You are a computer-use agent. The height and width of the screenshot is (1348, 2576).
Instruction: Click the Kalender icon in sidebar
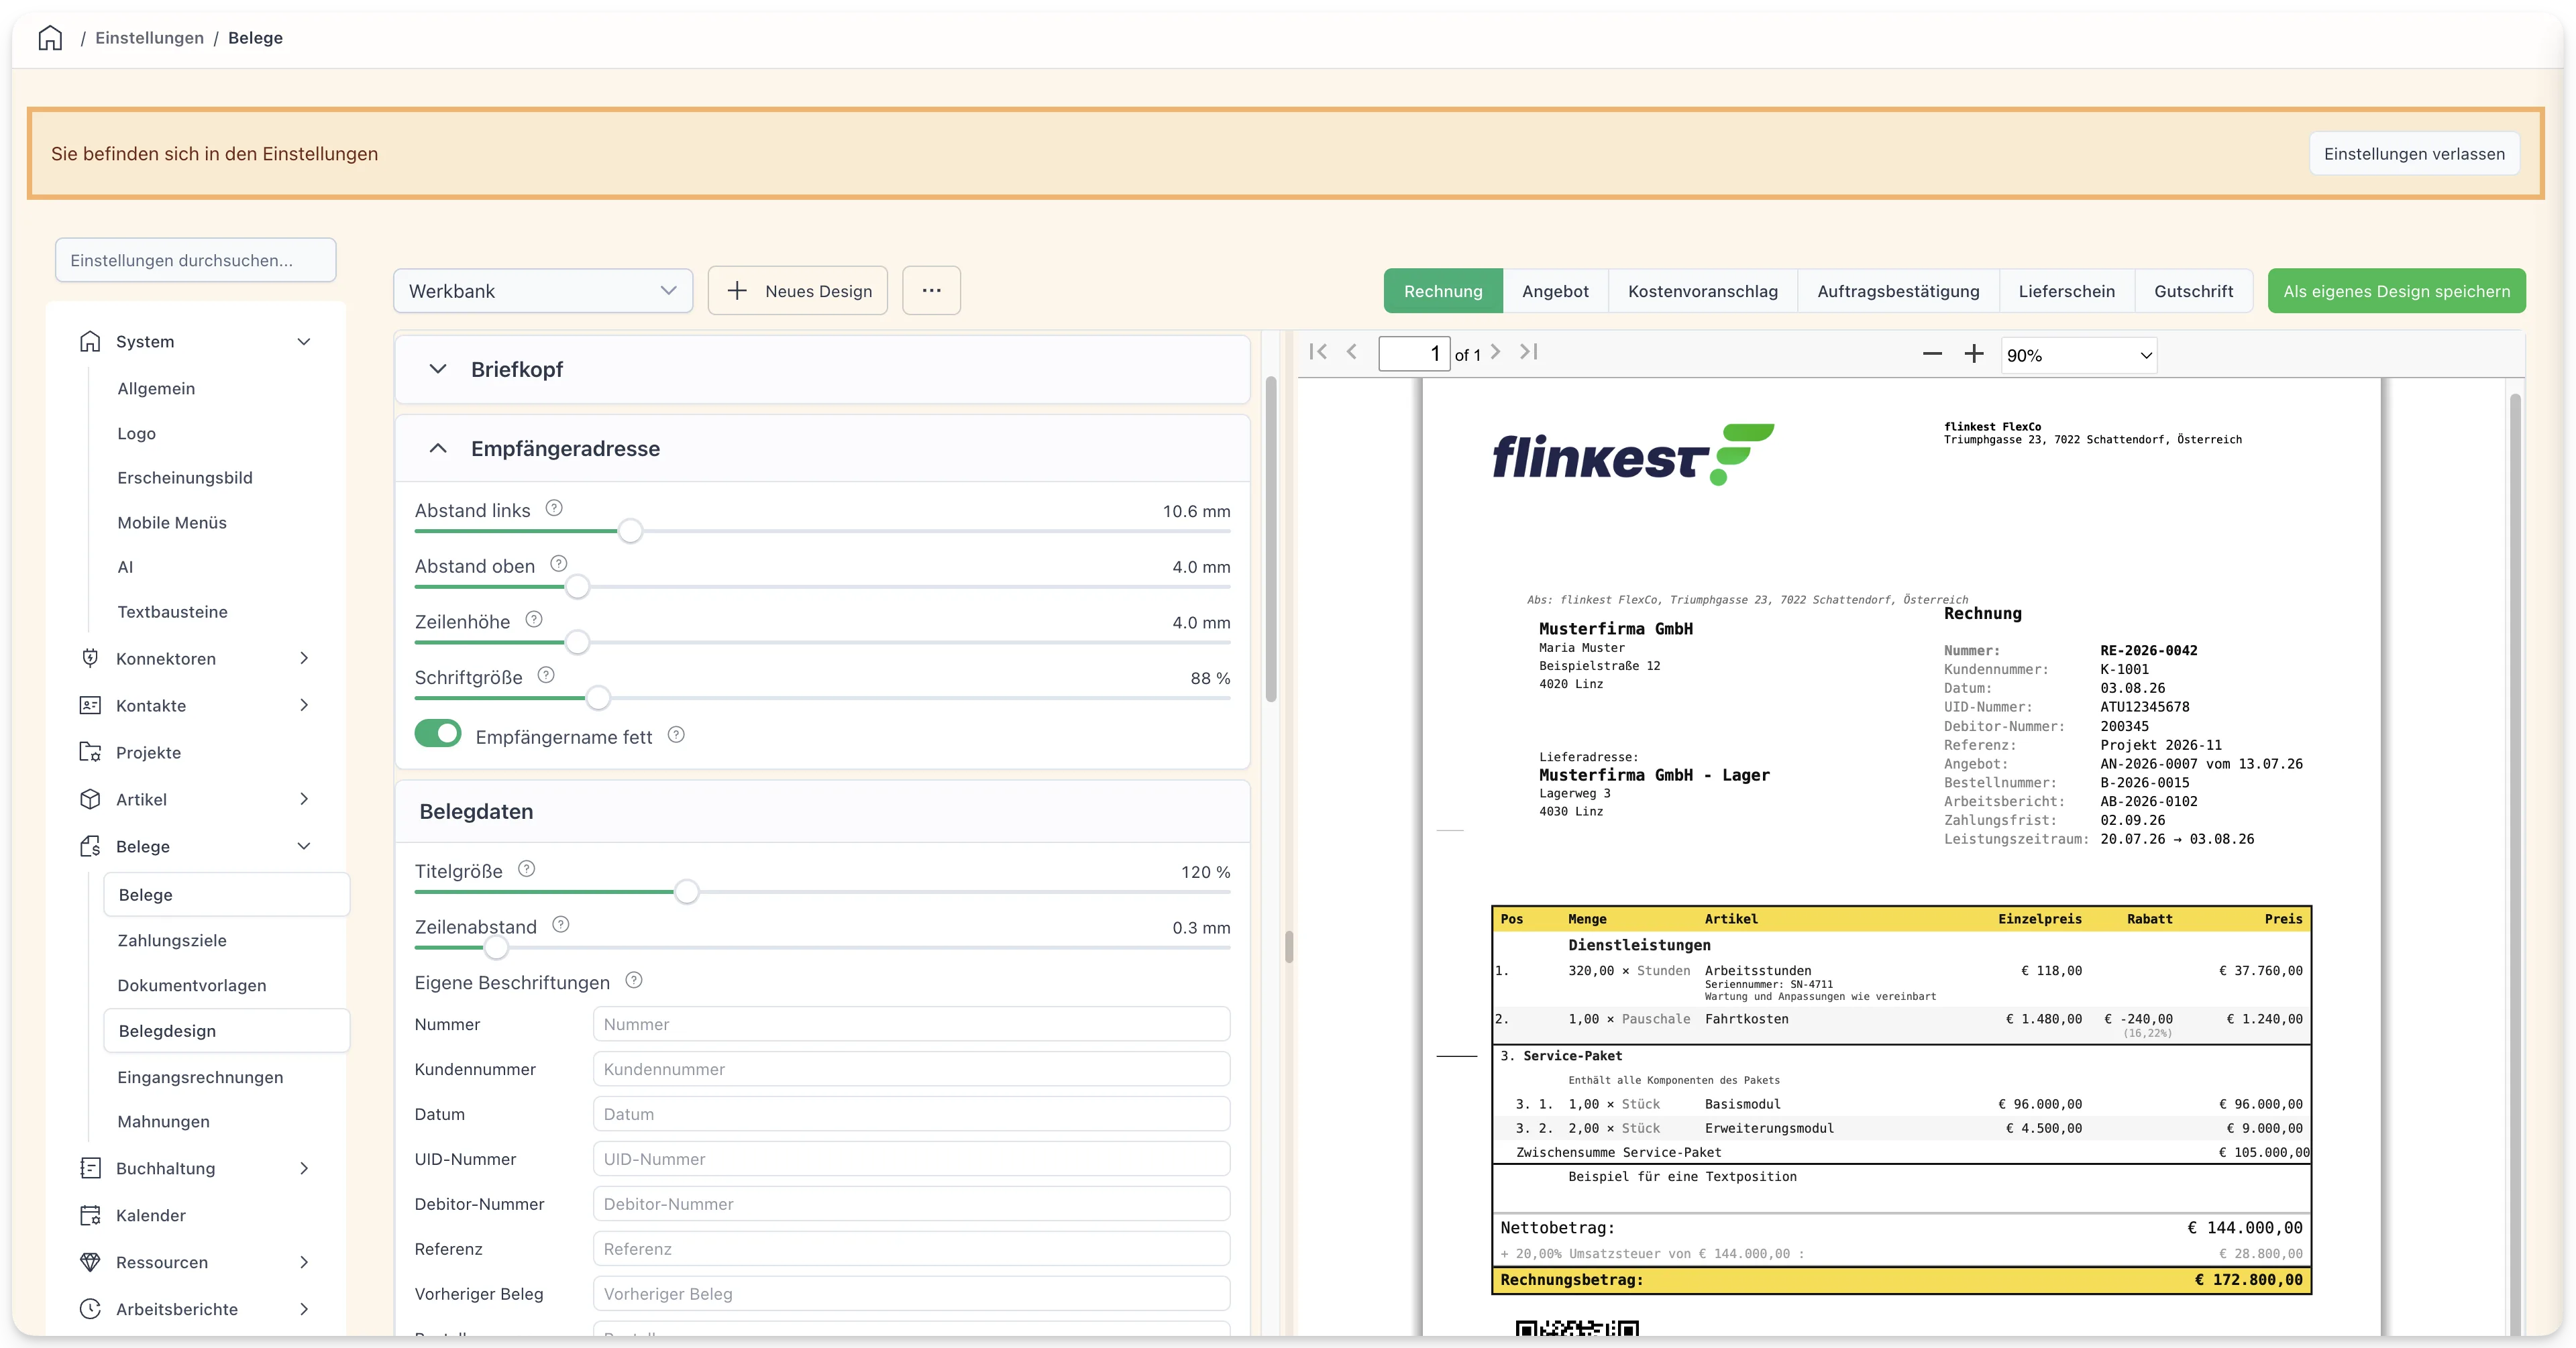click(x=90, y=1215)
